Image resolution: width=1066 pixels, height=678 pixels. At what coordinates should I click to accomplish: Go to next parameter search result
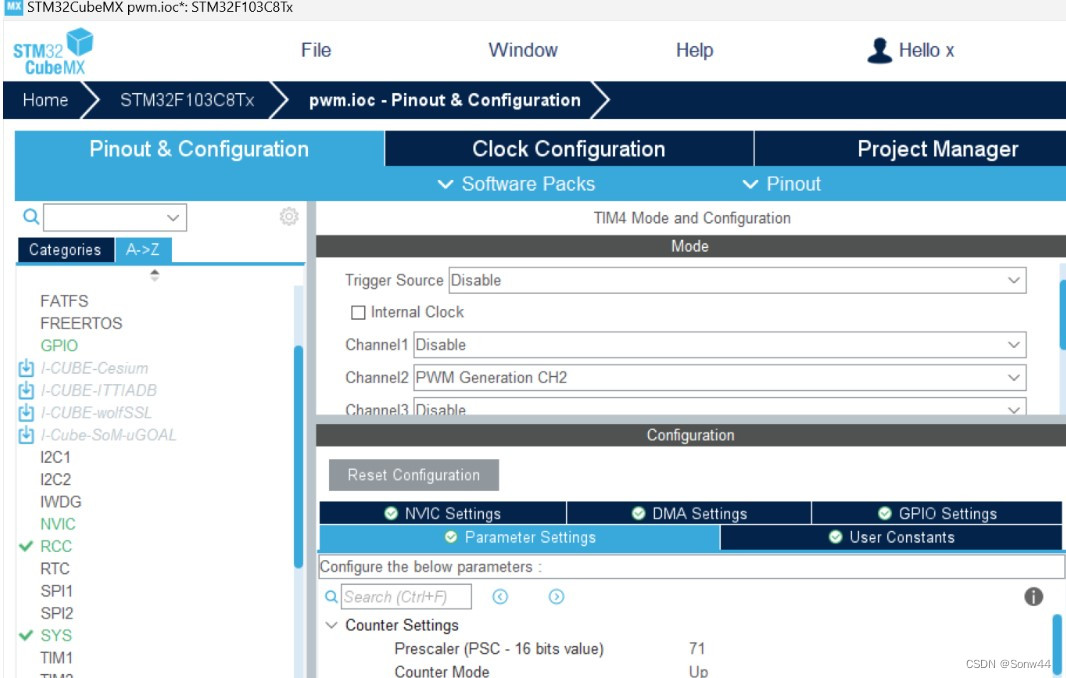coord(556,596)
